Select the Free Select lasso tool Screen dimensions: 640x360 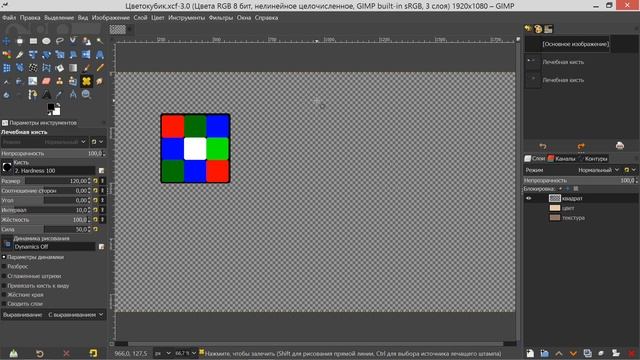(x=60, y=41)
